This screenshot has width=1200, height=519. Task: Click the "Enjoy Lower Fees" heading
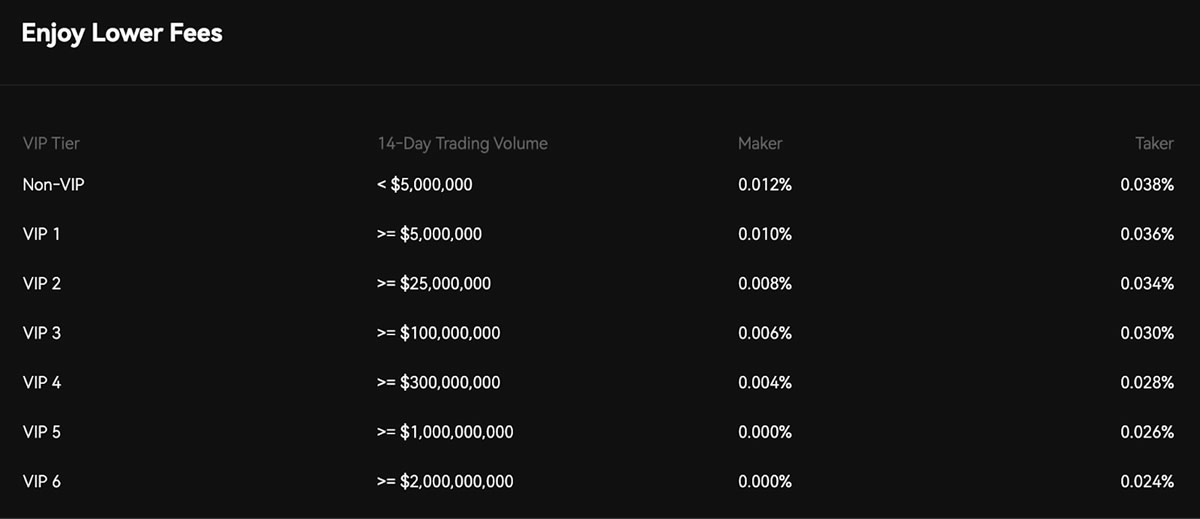(x=122, y=34)
